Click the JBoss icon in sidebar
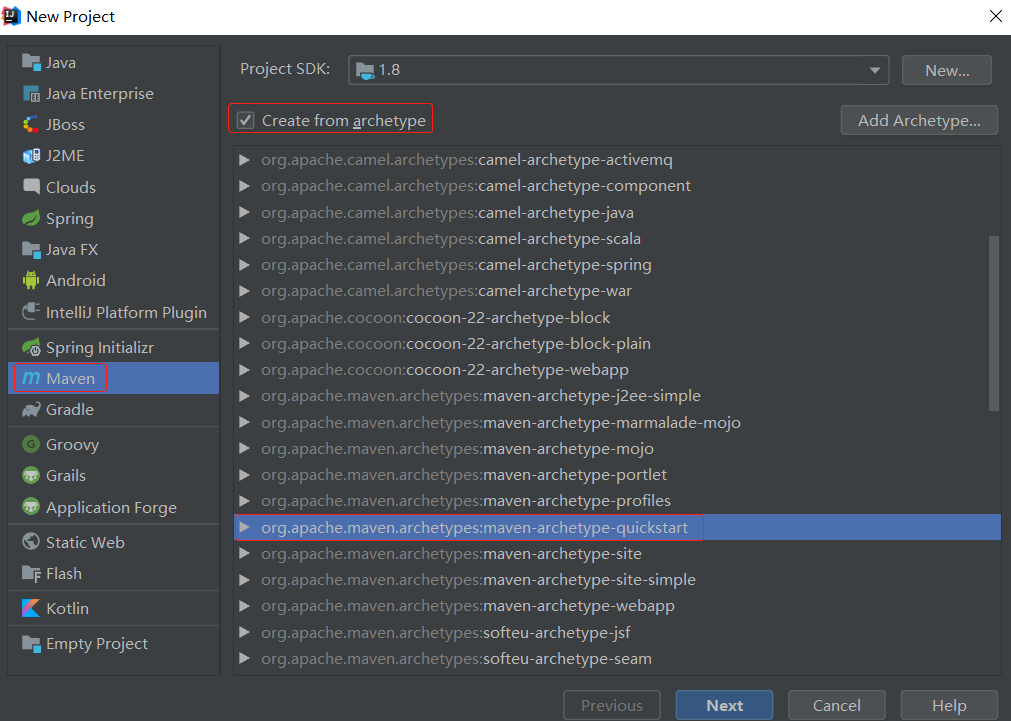1011x721 pixels. pos(30,125)
